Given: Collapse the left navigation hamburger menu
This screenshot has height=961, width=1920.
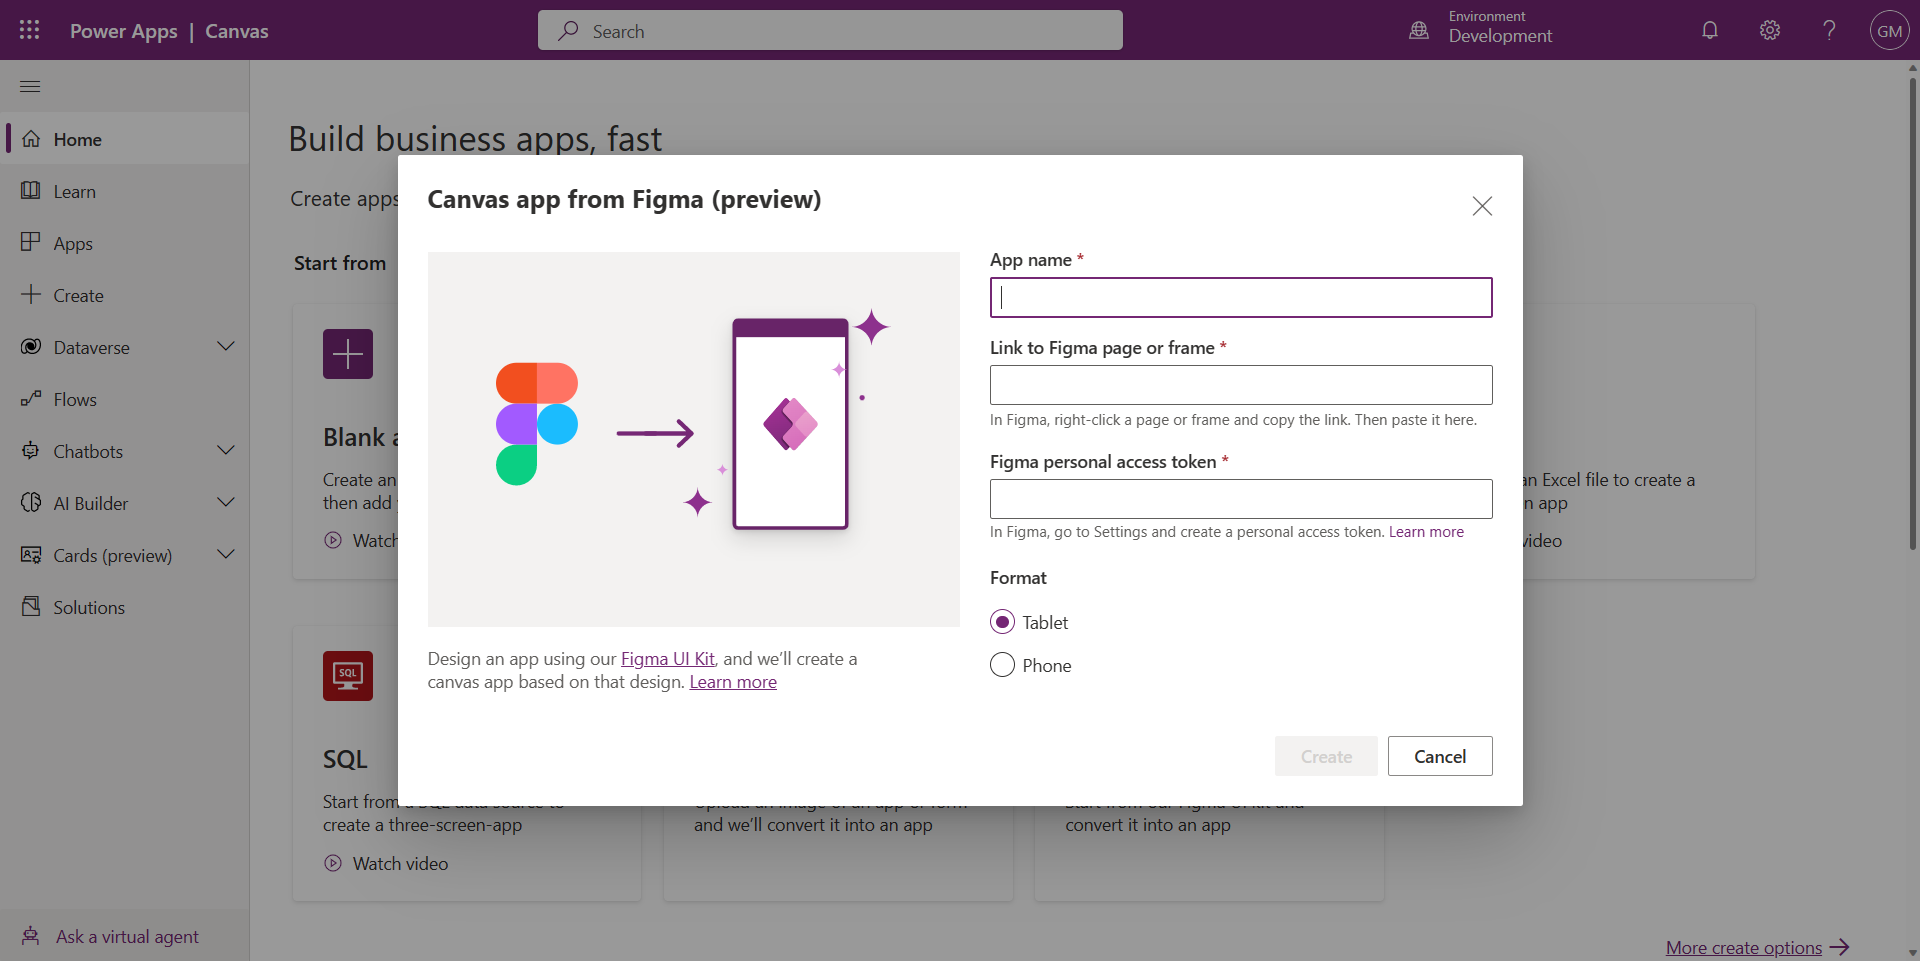Looking at the screenshot, I should pyautogui.click(x=30, y=86).
